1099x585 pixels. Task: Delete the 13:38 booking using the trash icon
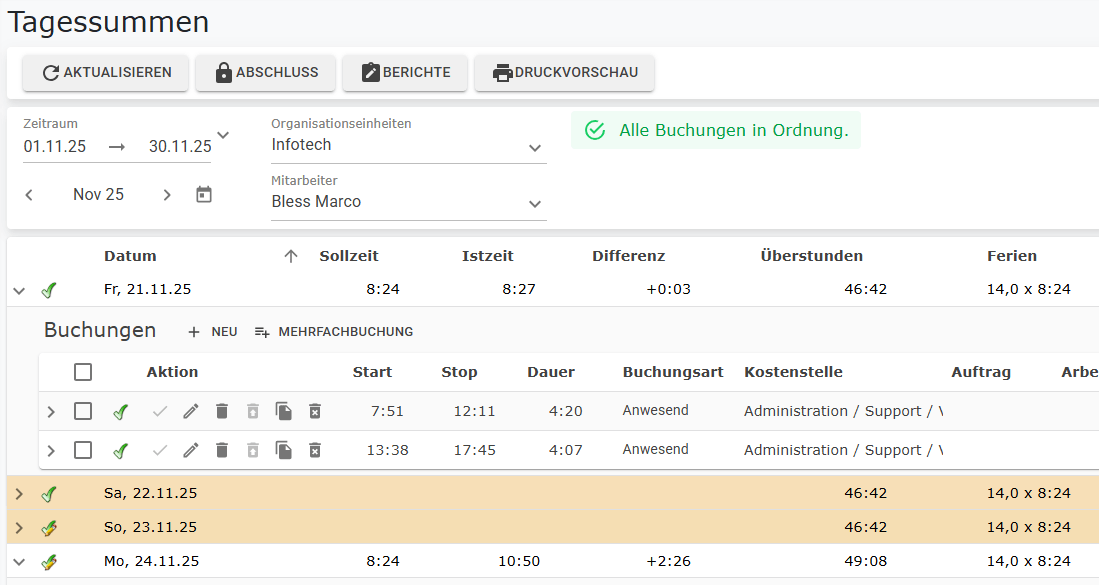click(x=221, y=450)
